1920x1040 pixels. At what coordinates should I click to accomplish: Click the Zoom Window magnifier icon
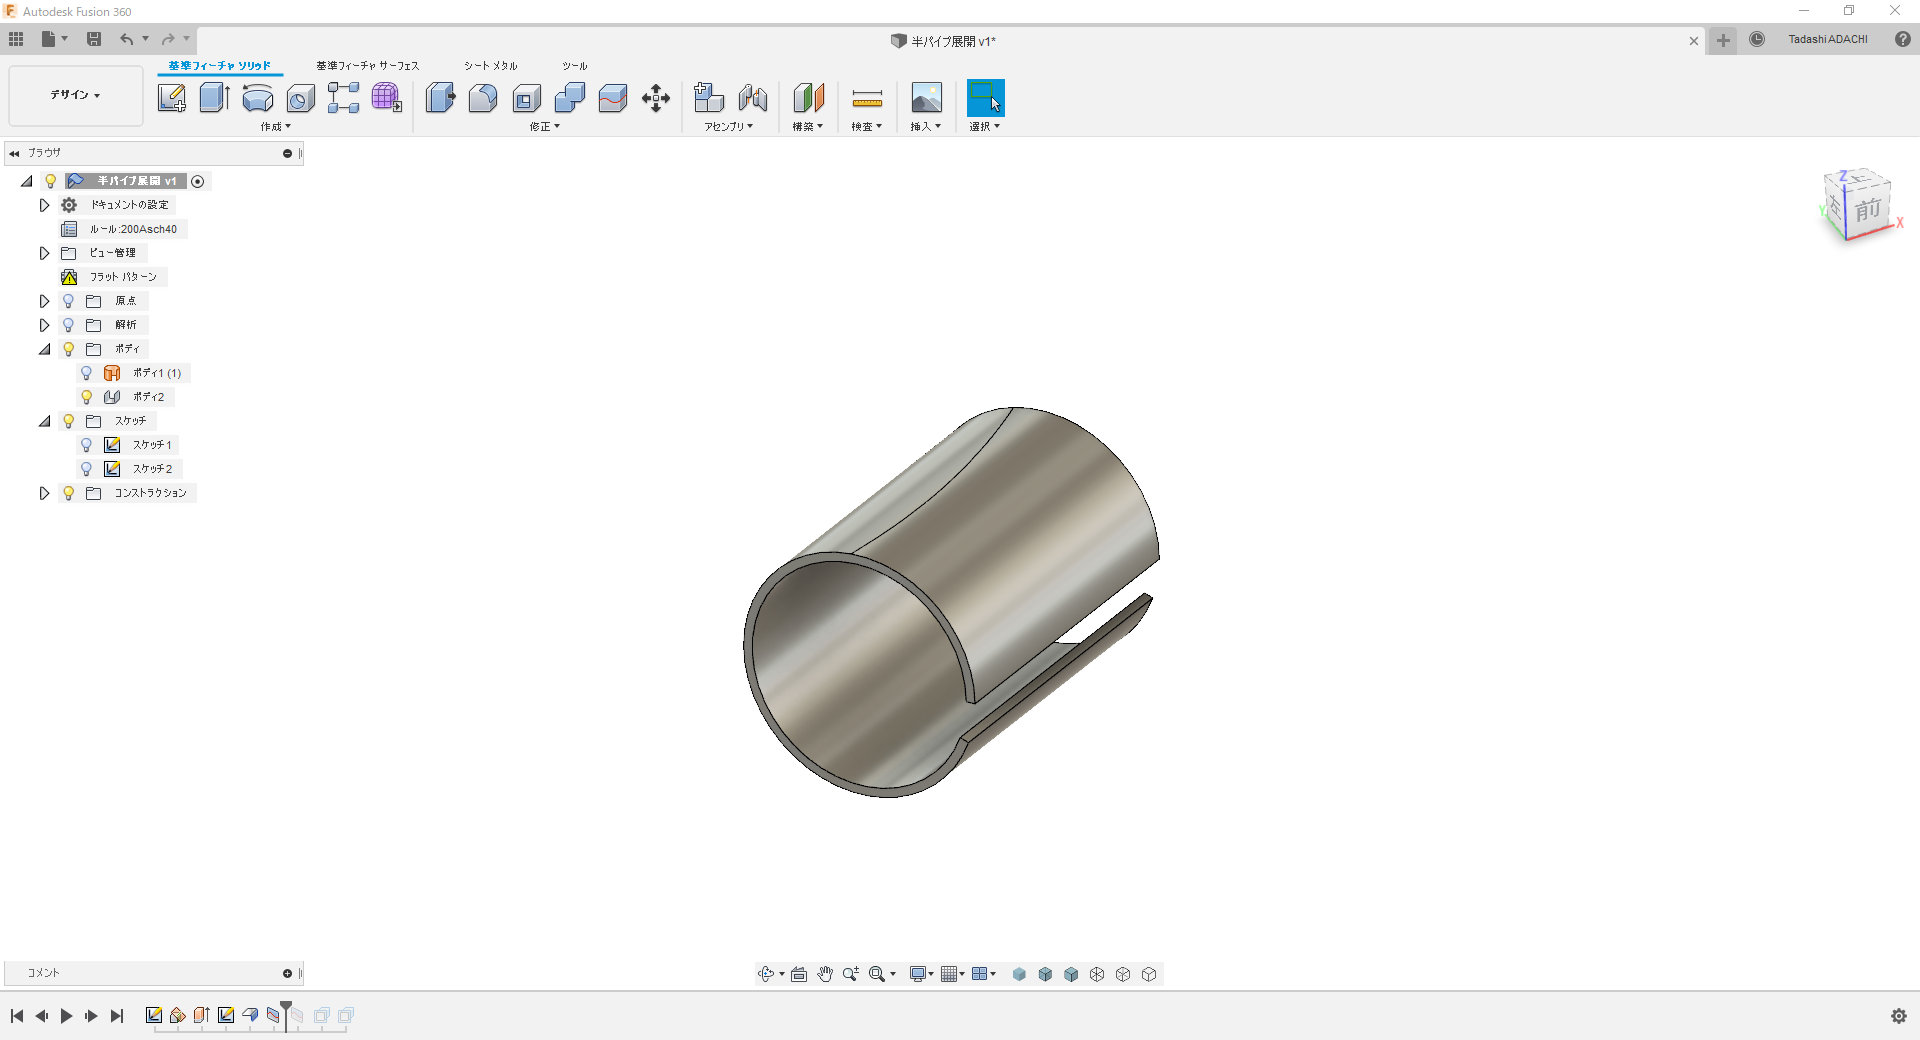coord(877,974)
